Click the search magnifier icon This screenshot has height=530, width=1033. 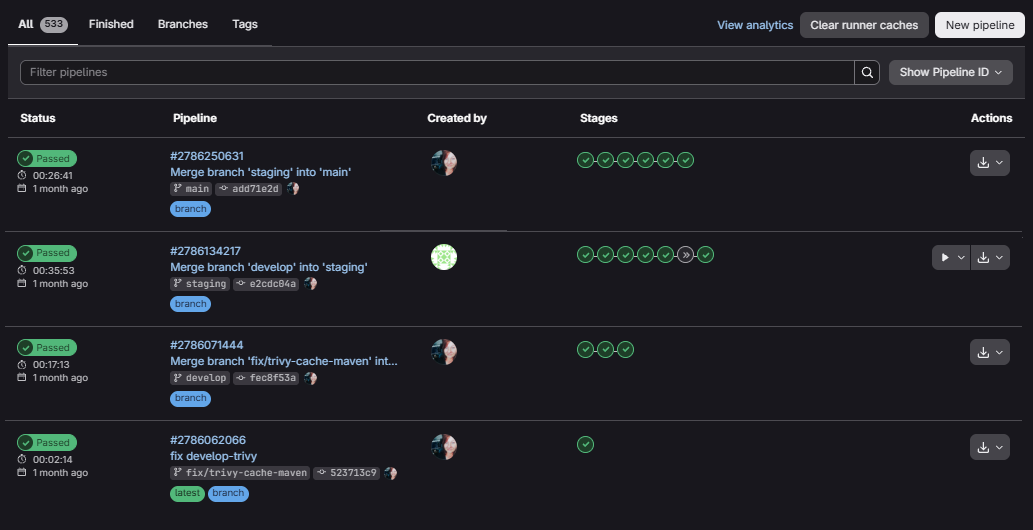tap(867, 73)
